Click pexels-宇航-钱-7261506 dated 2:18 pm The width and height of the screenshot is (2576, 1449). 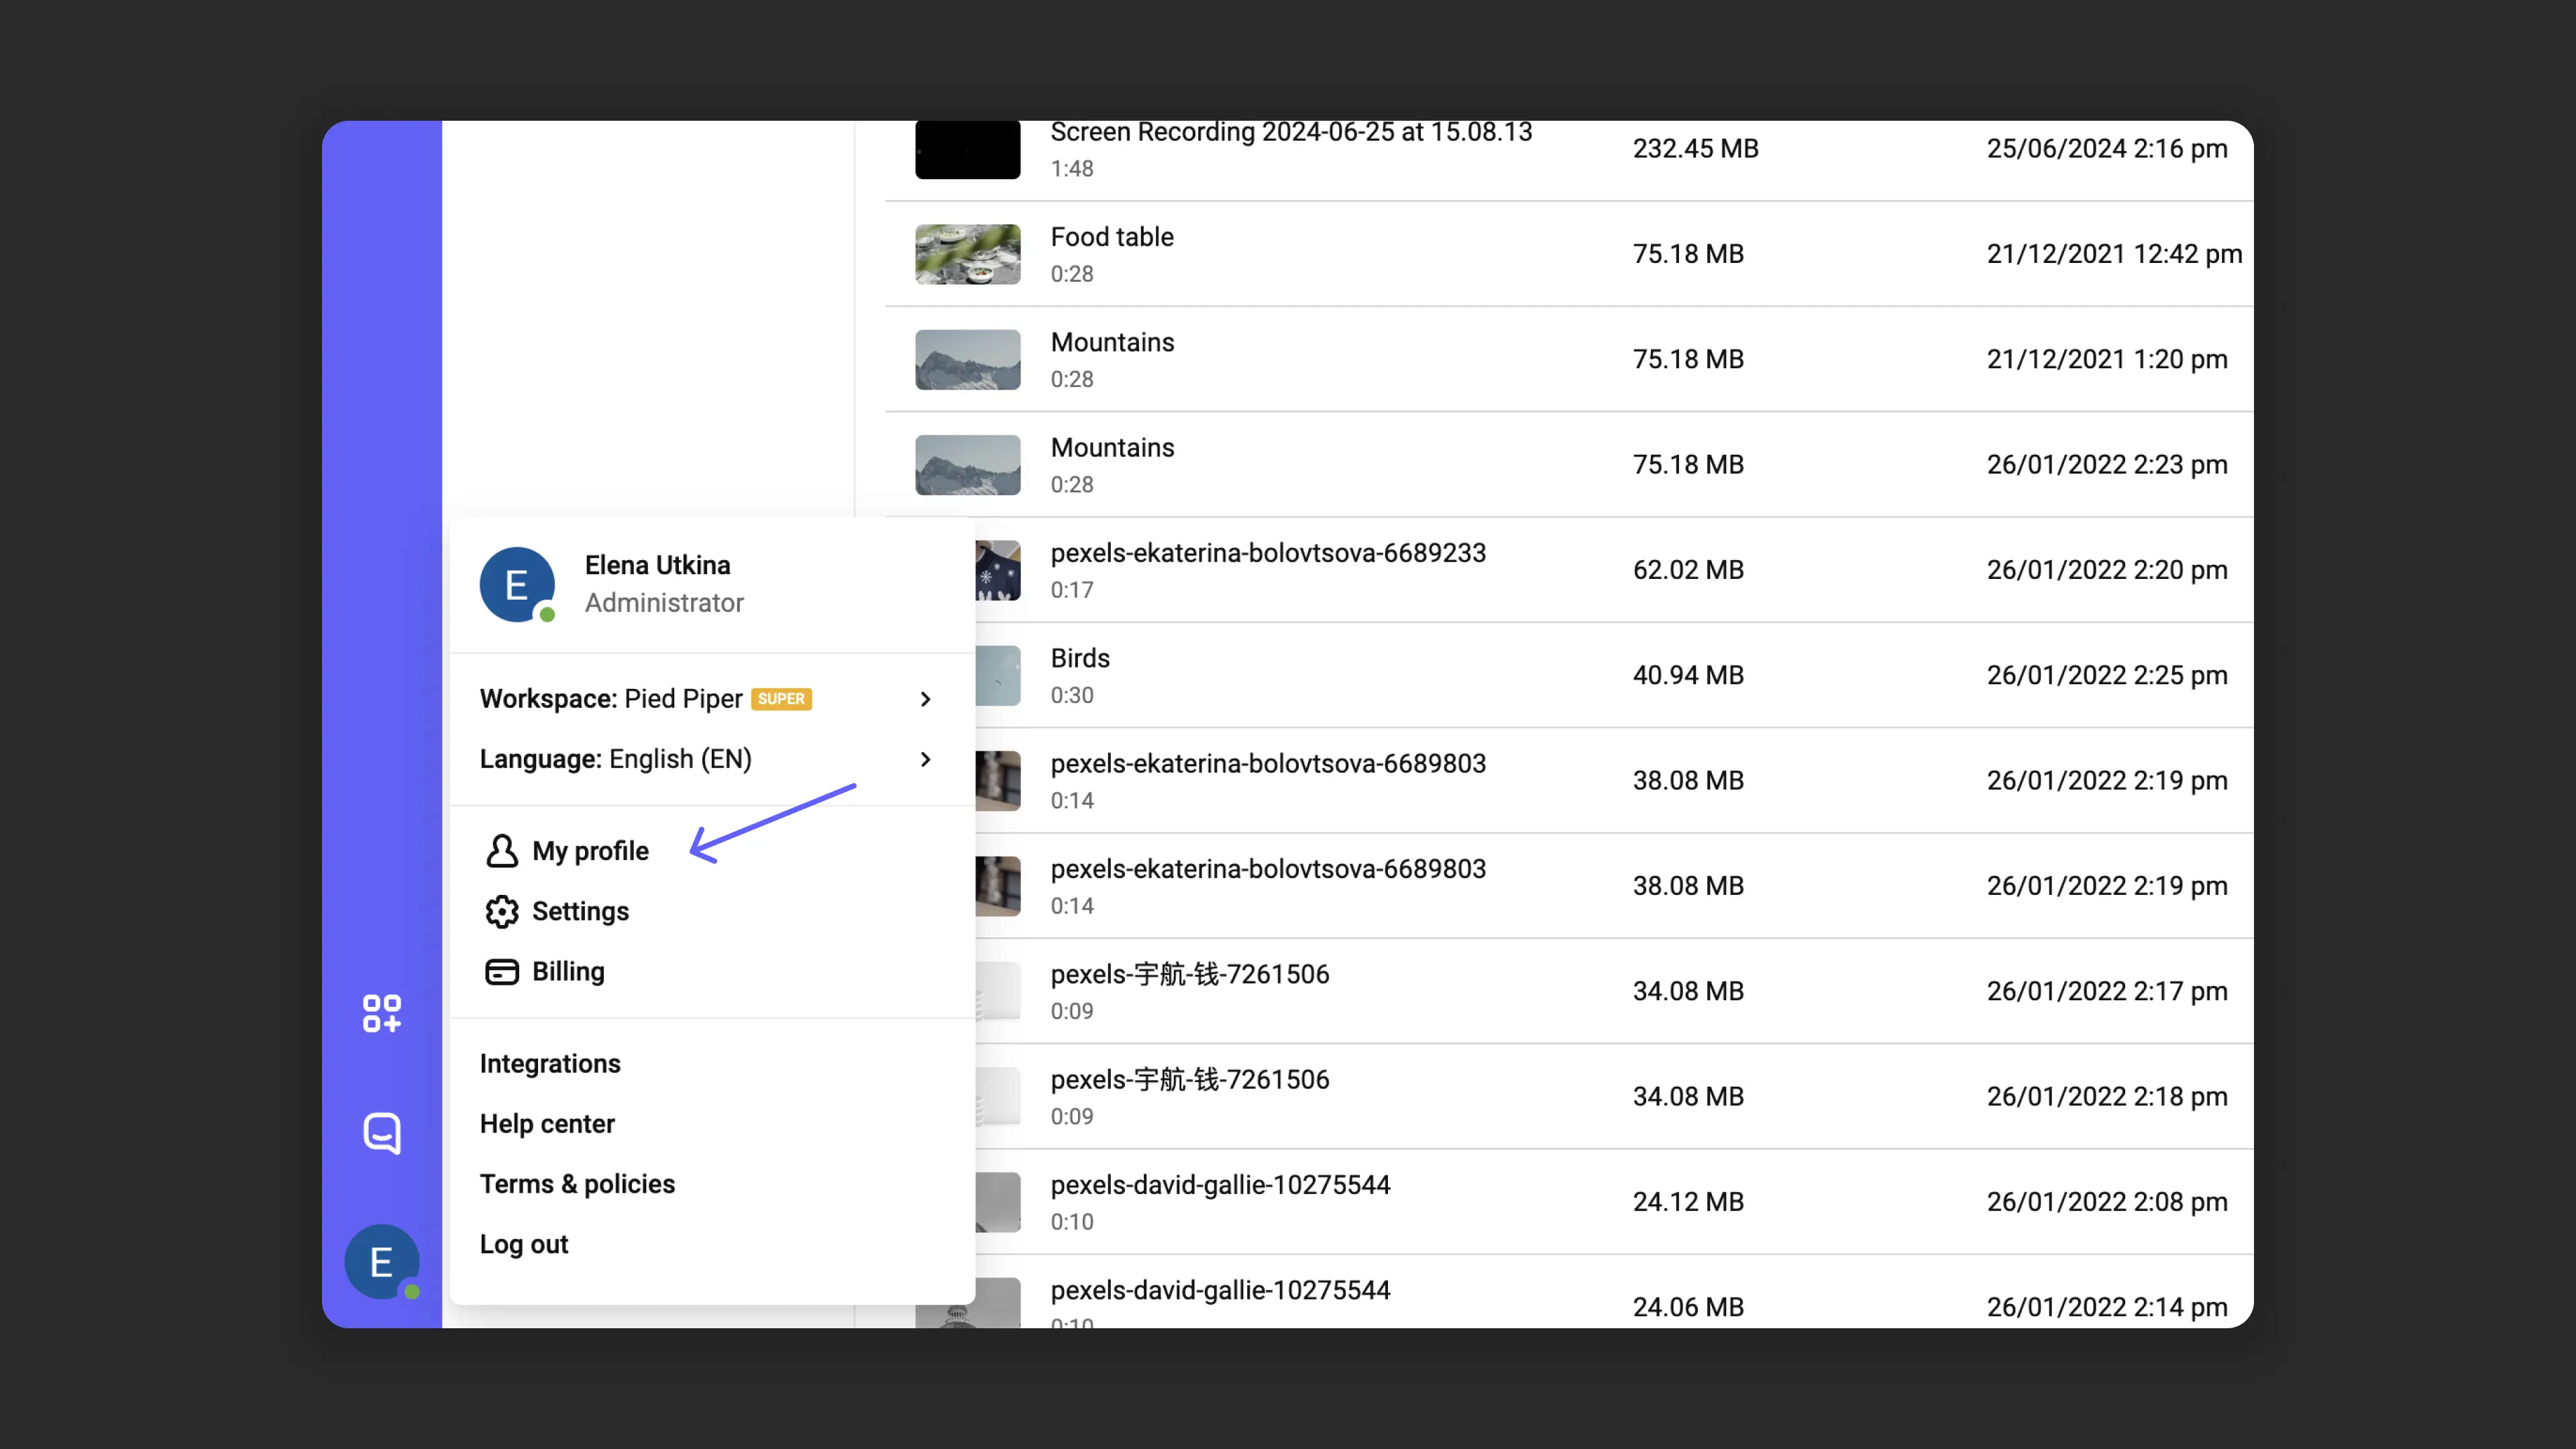click(1189, 1079)
